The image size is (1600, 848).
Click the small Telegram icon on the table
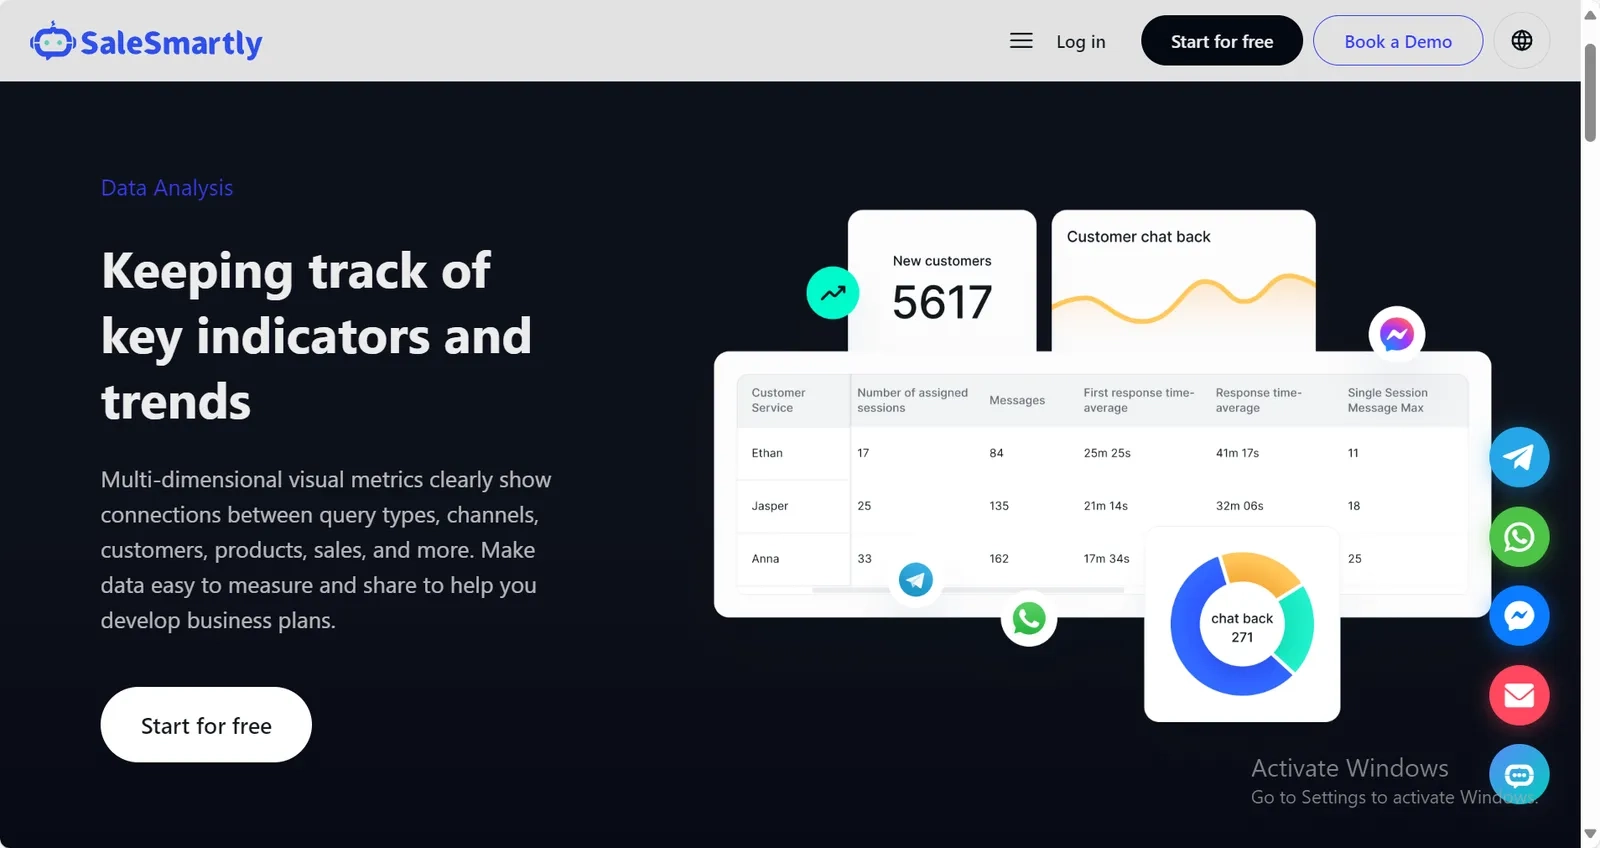pos(916,579)
